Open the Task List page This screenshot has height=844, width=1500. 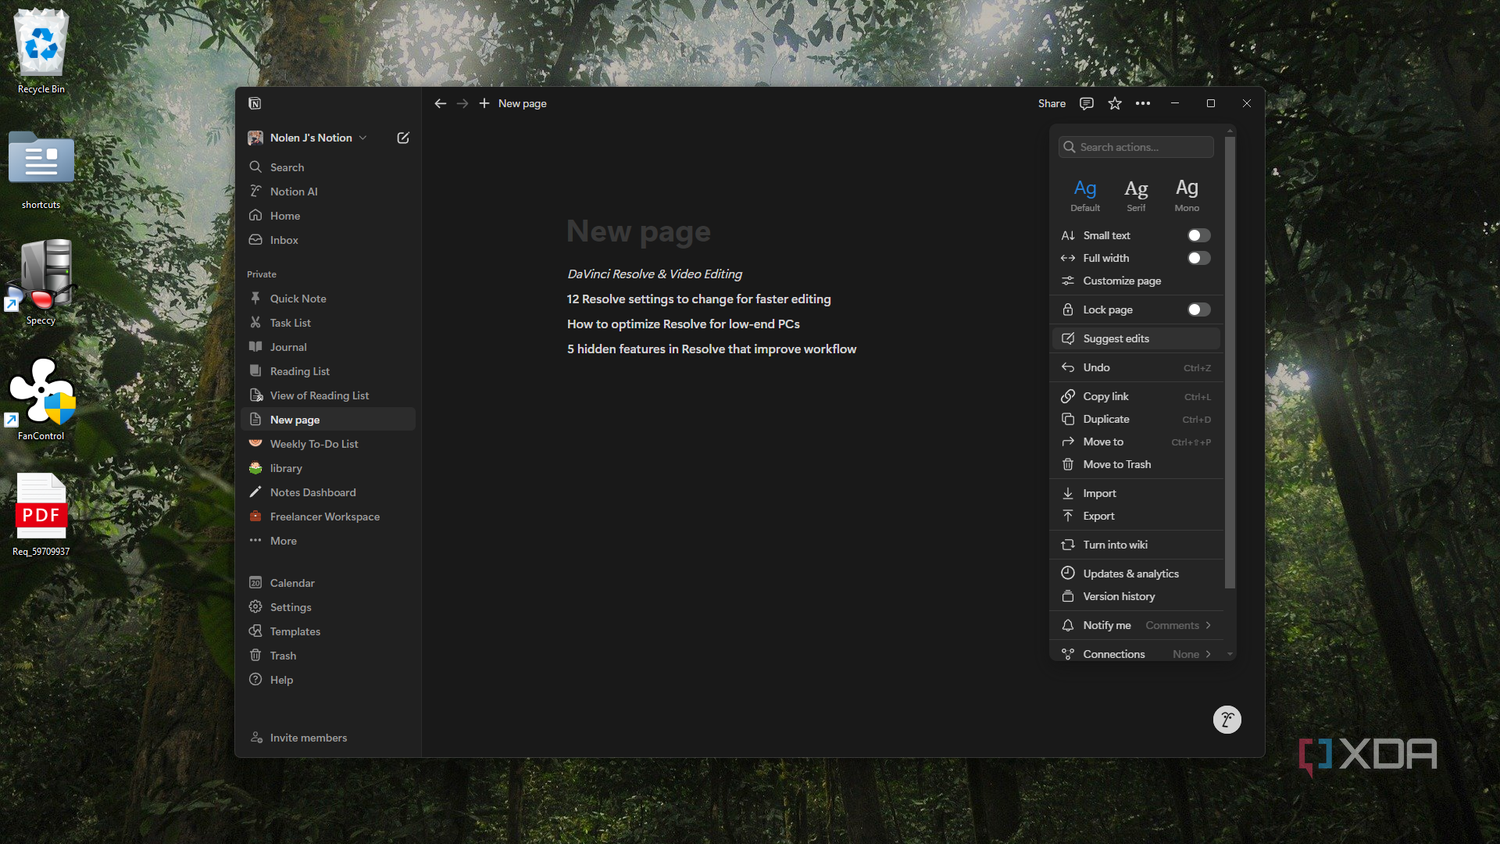pos(329,322)
